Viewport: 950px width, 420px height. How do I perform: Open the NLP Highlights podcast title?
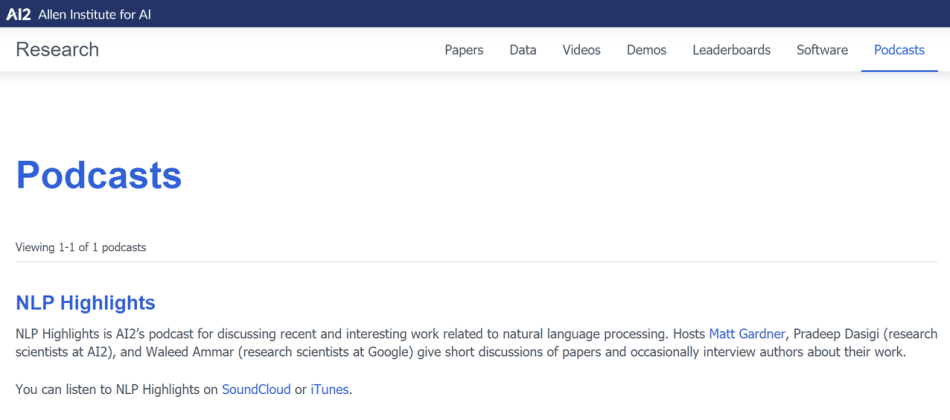[x=85, y=303]
